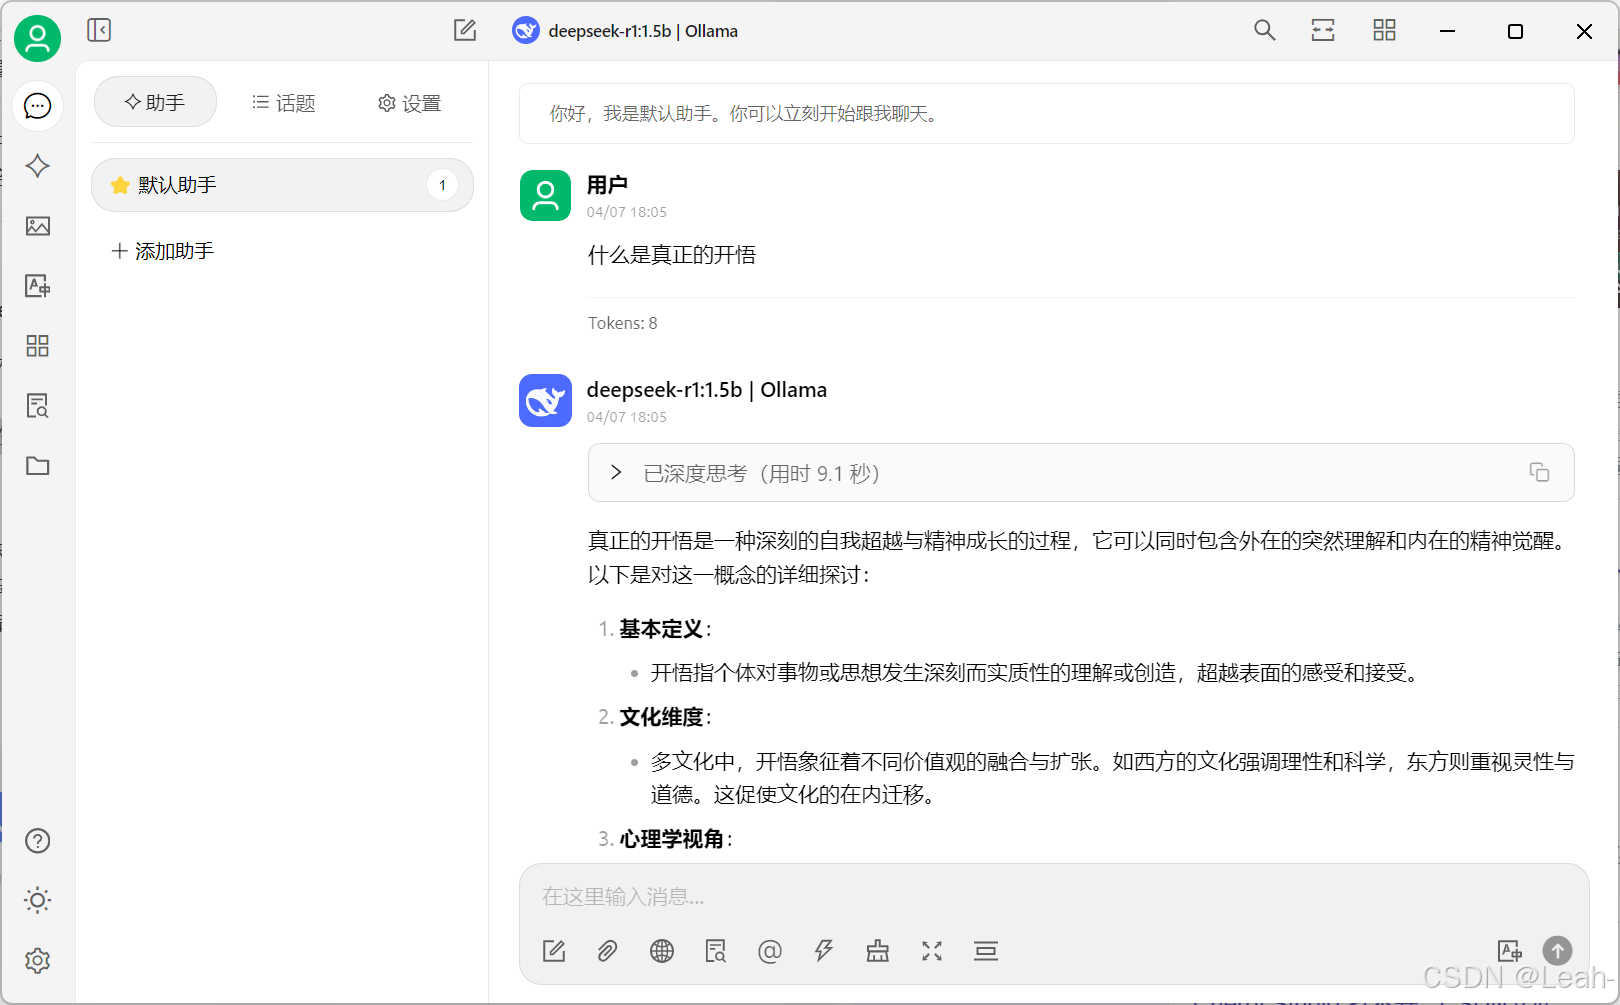Image resolution: width=1620 pixels, height=1005 pixels.
Task: Open the files section in sidebar
Action: pyautogui.click(x=37, y=466)
